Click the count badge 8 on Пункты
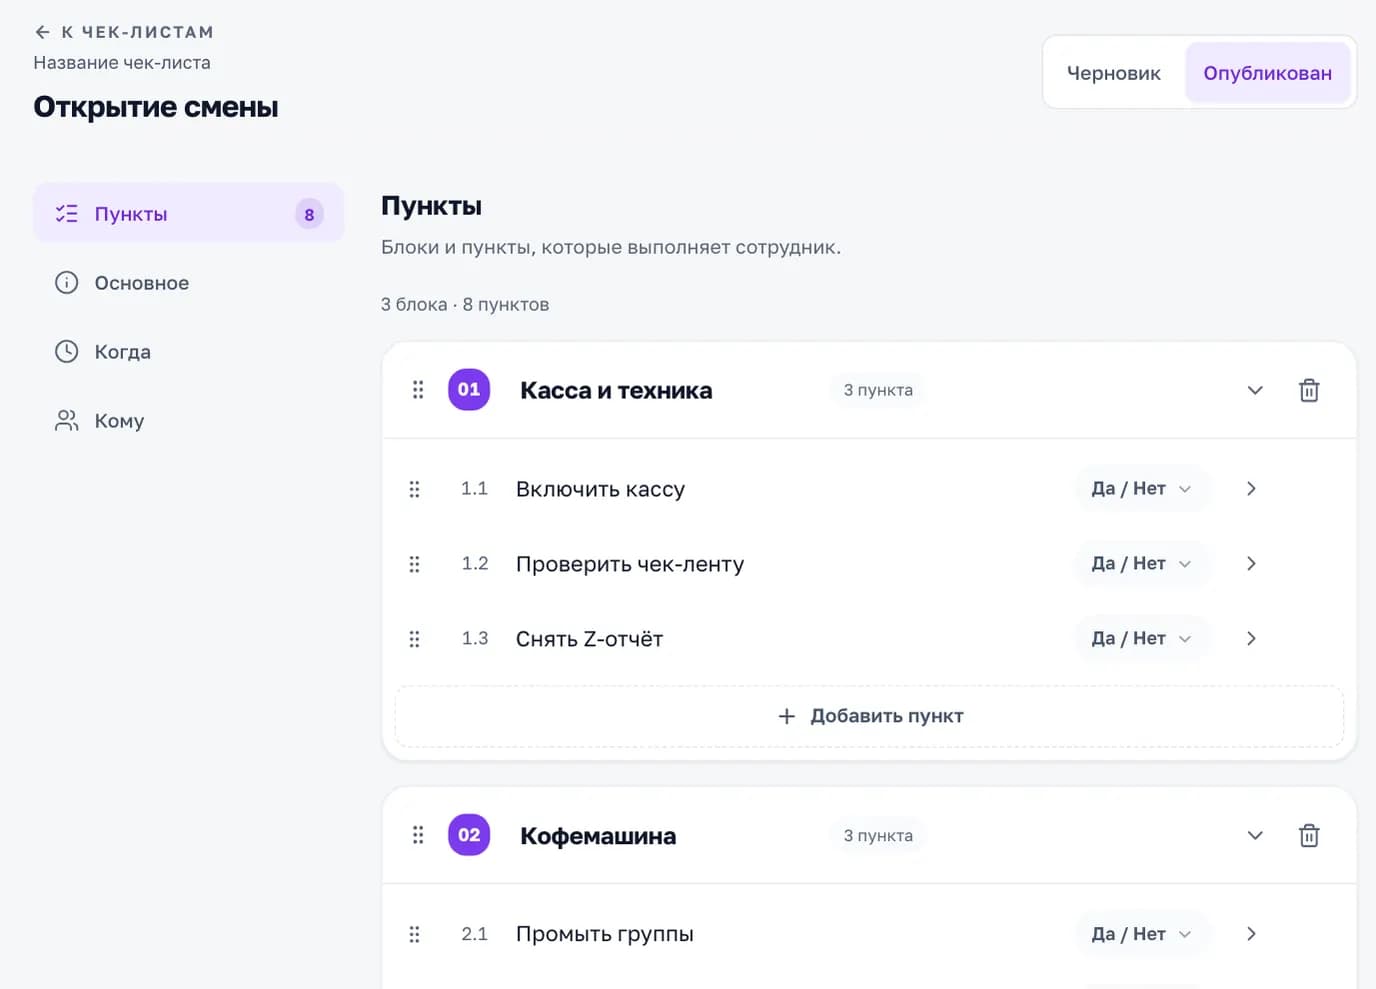Image resolution: width=1376 pixels, height=989 pixels. [x=309, y=214]
